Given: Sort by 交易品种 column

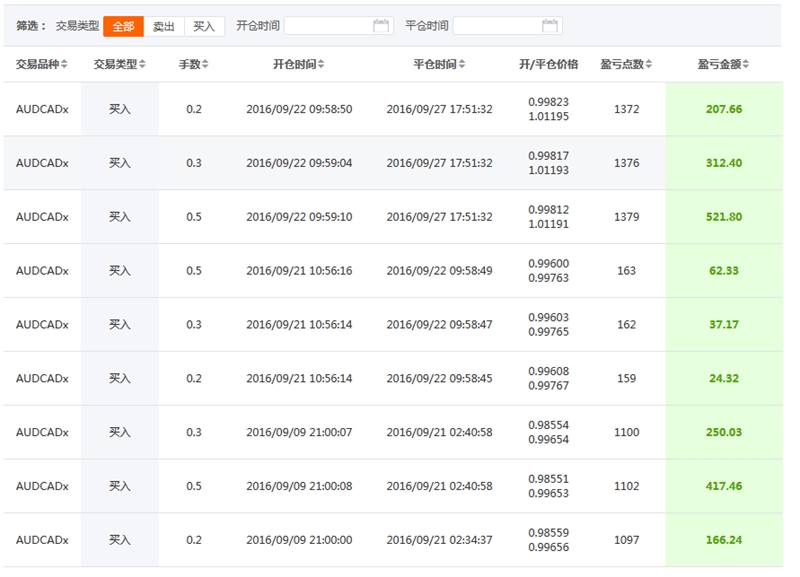Looking at the screenshot, I should [41, 64].
